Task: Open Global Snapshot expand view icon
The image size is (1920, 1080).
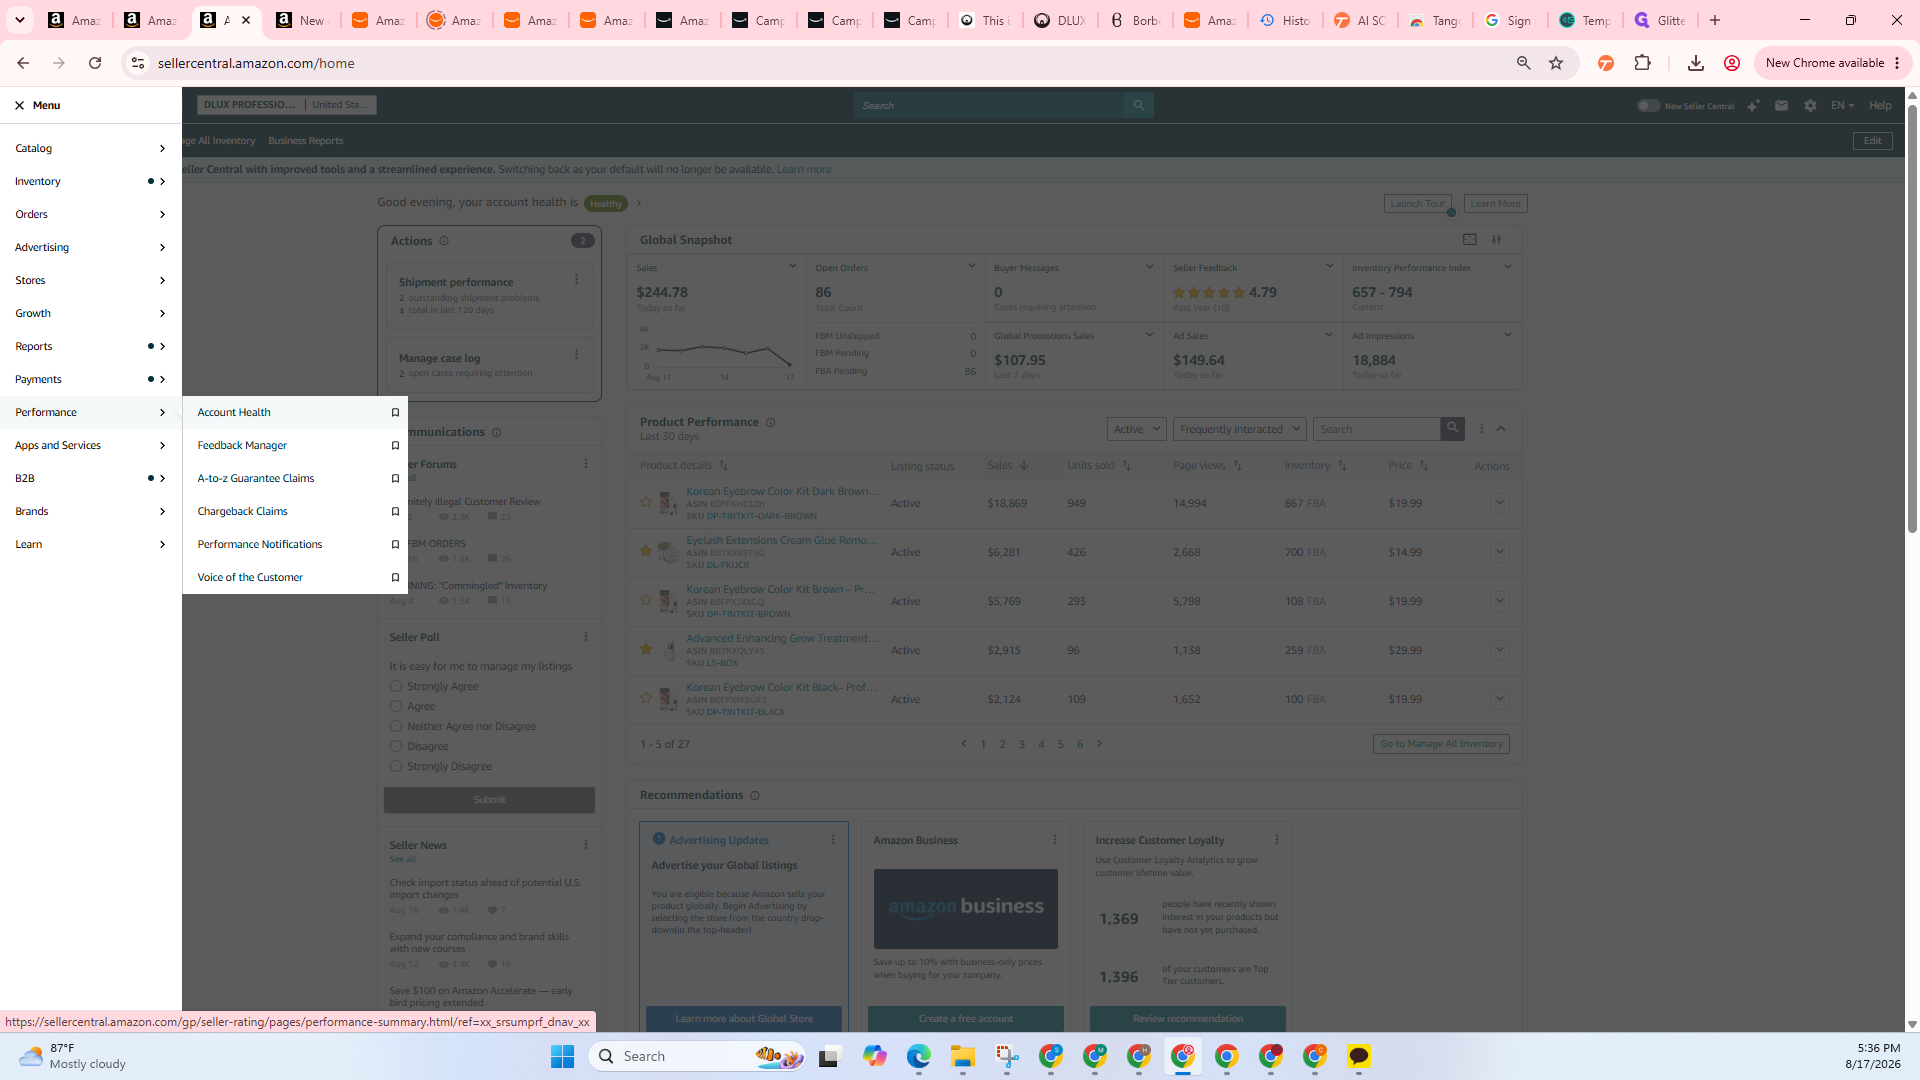Action: [1469, 240]
